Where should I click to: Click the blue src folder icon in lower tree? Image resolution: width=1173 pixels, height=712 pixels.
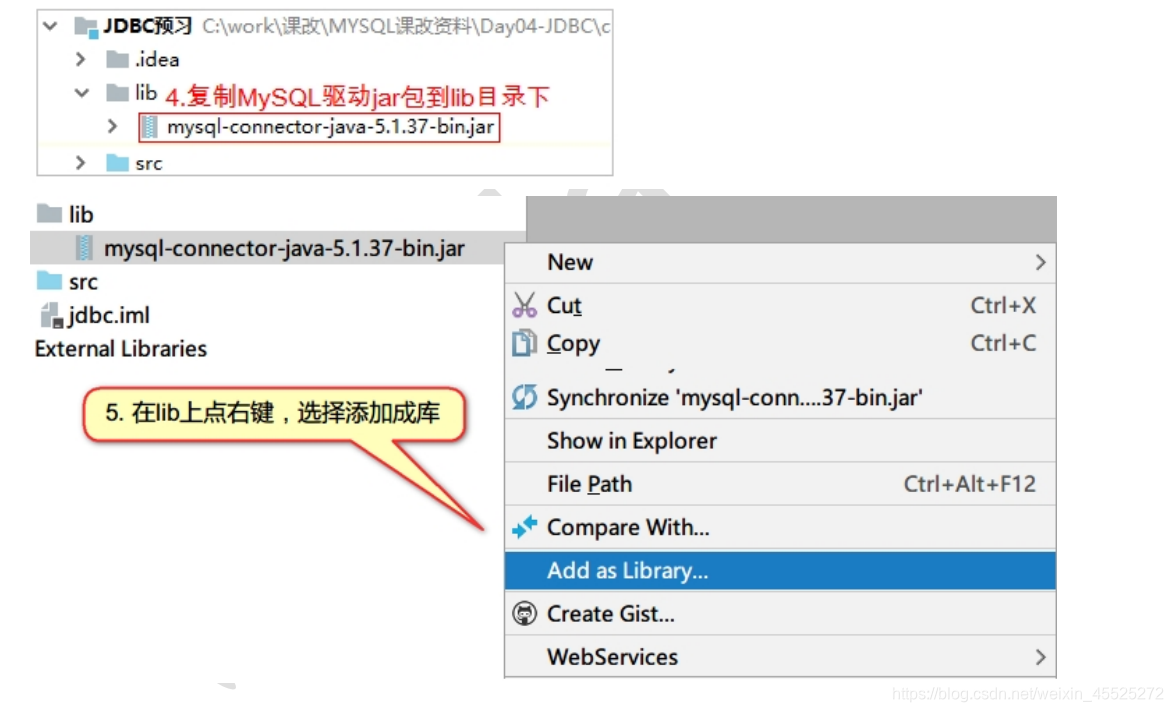[x=49, y=281]
